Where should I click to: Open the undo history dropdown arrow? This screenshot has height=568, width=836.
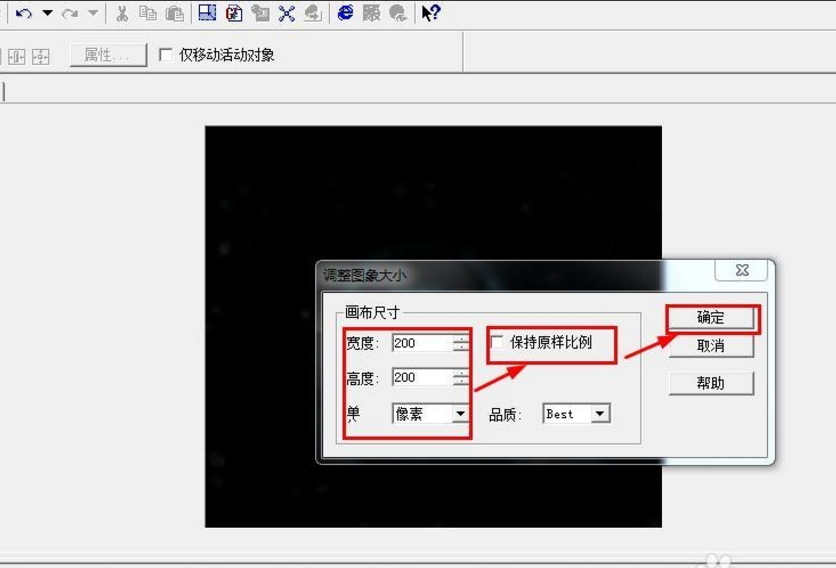[47, 13]
